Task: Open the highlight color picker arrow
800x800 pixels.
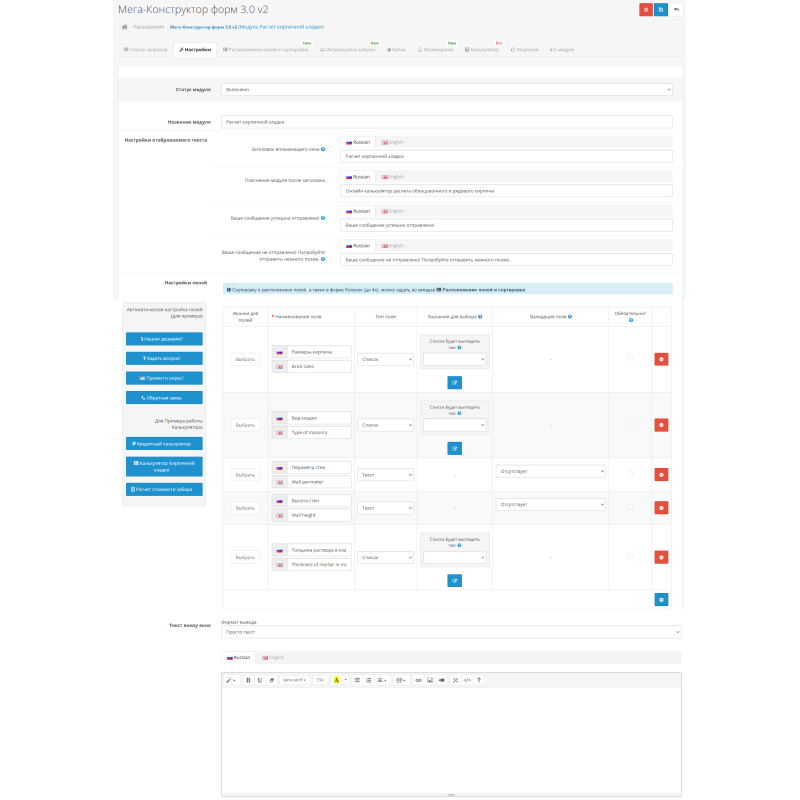Action: click(345, 680)
